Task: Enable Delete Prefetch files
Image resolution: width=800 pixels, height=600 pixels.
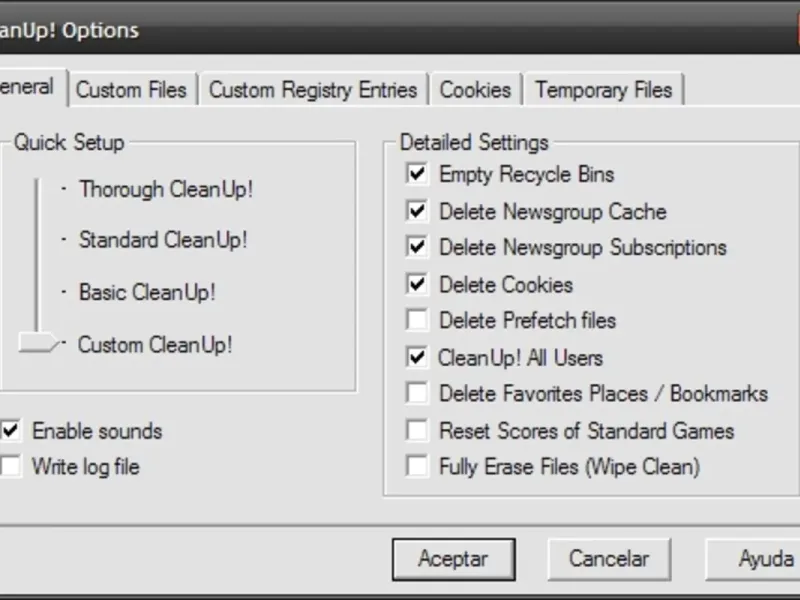Action: coord(417,320)
